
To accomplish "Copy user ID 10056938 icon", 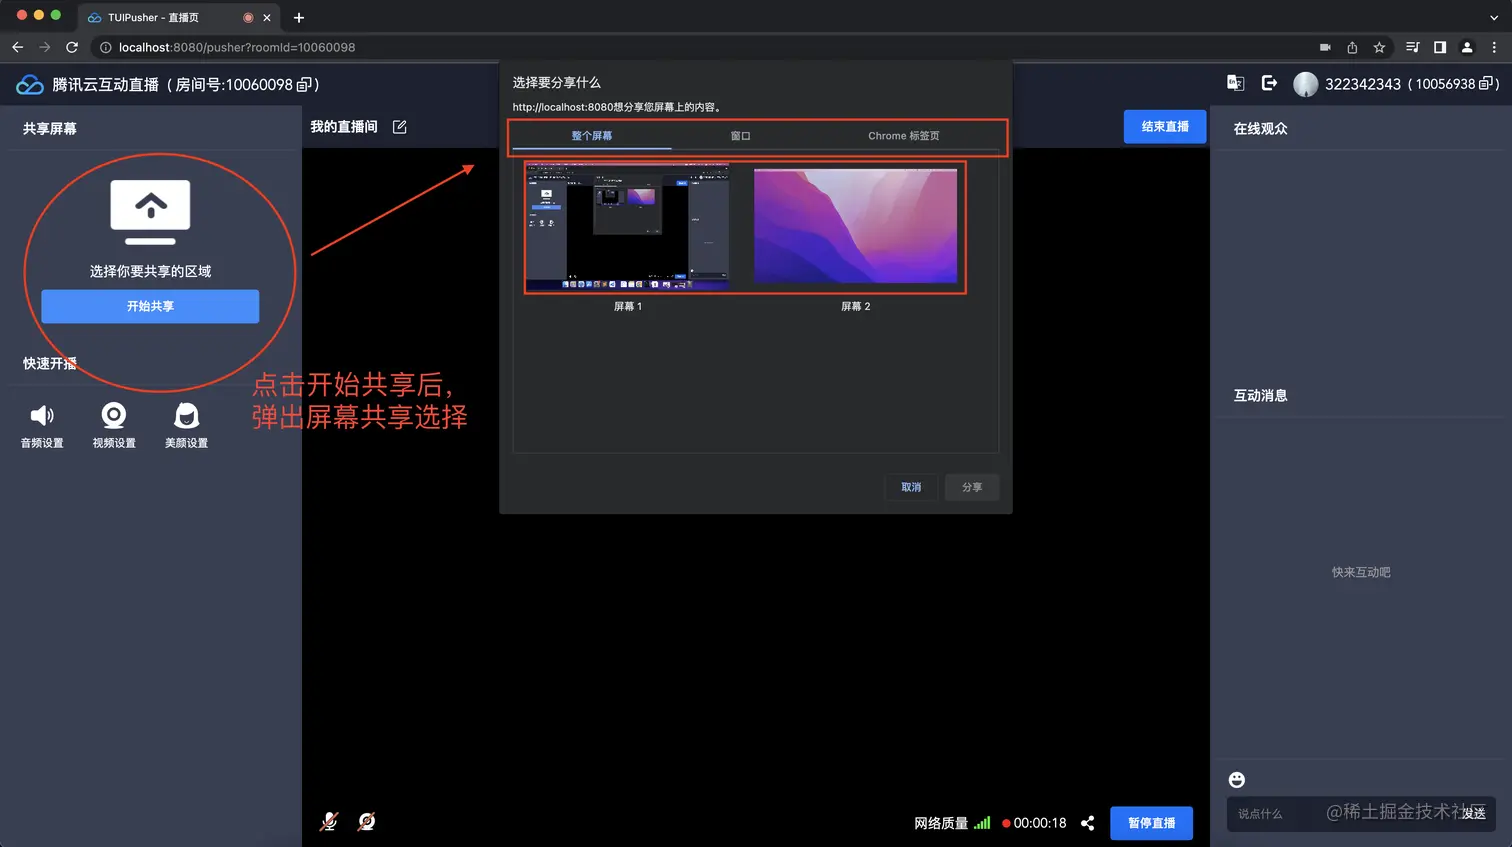I will [1486, 84].
